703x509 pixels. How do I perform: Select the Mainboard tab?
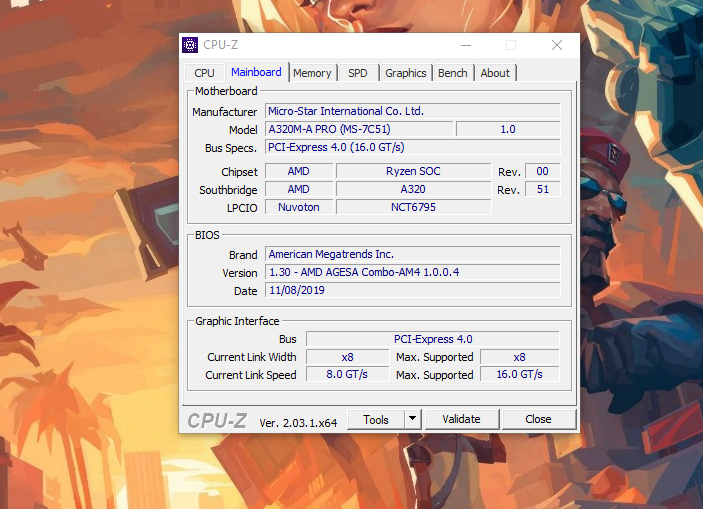coord(256,72)
